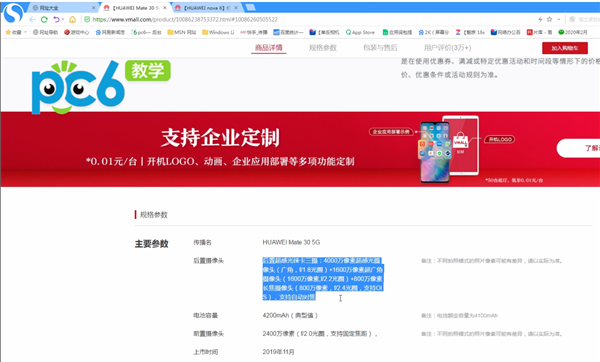Switch to the HUAWEI nova 6 tab
This screenshot has height=362, width=600.
[207, 8]
